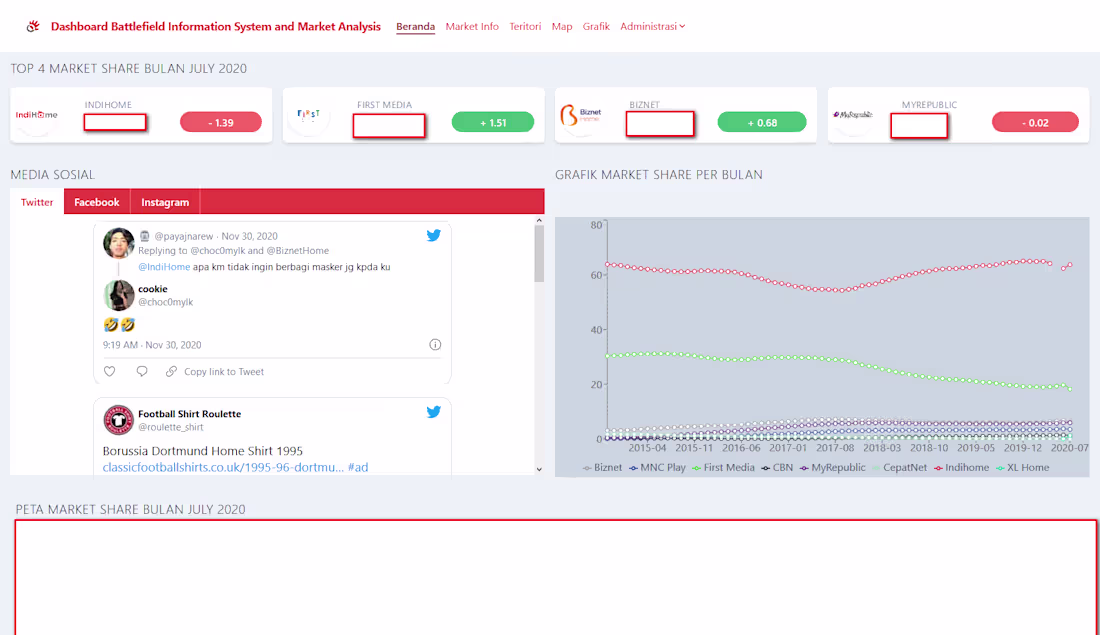Image resolution: width=1100 pixels, height=635 pixels.
Task: Click the social media panel scrollbar
Action: tap(539, 255)
